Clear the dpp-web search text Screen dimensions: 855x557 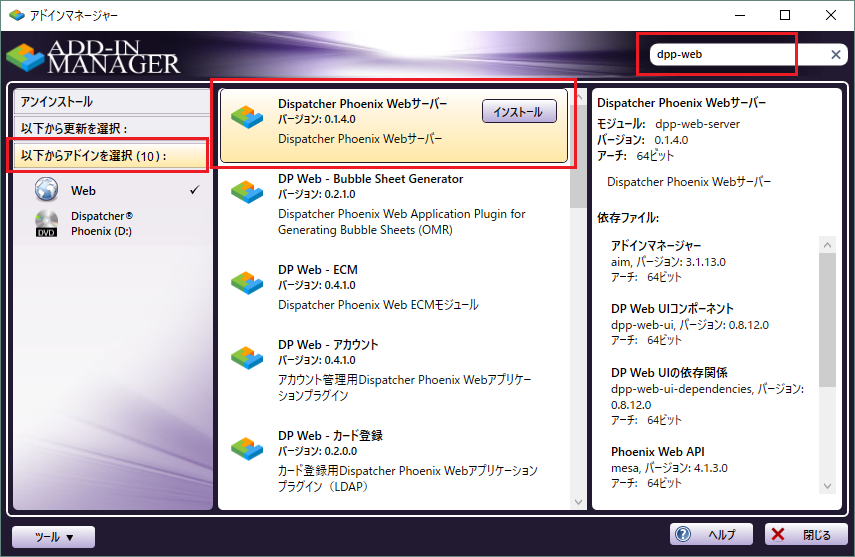tap(835, 55)
